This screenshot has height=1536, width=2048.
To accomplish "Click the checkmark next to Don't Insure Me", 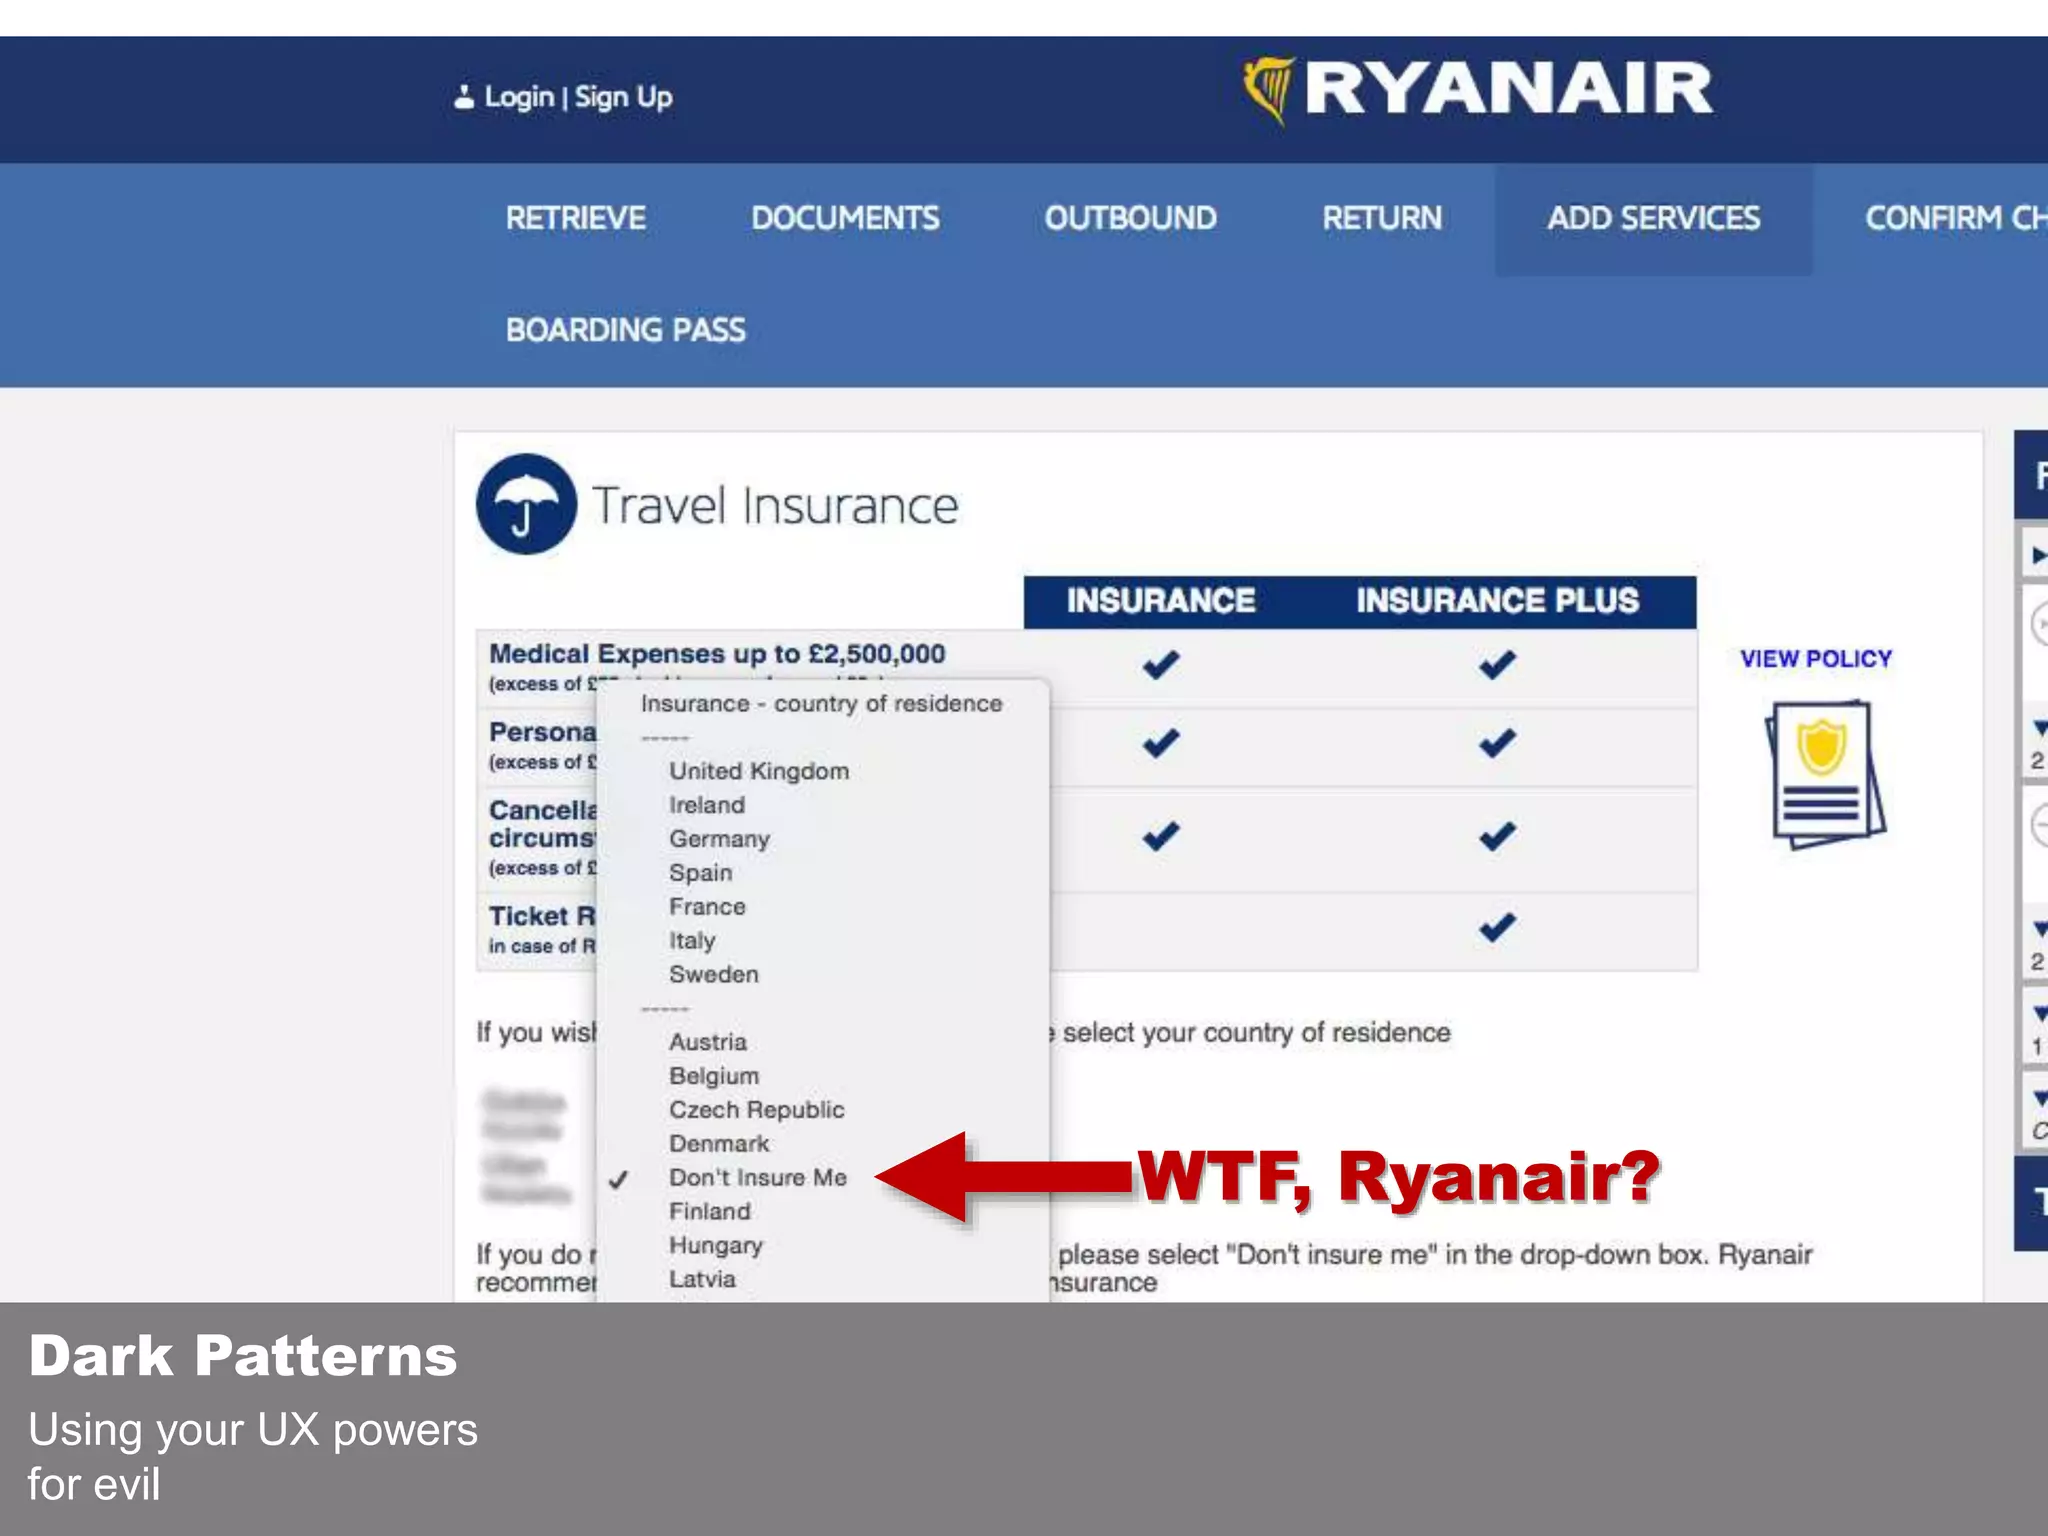I will (x=619, y=1179).
